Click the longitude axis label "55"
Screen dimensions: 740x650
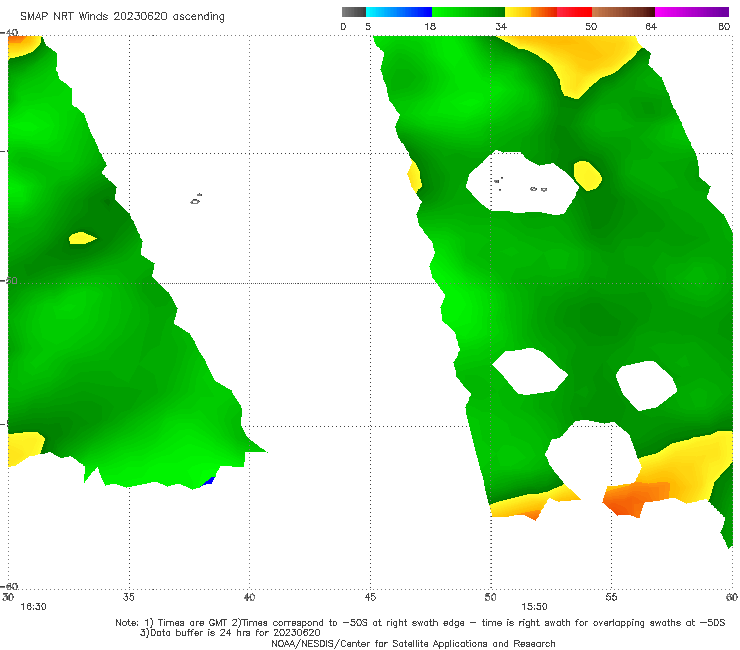[611, 597]
